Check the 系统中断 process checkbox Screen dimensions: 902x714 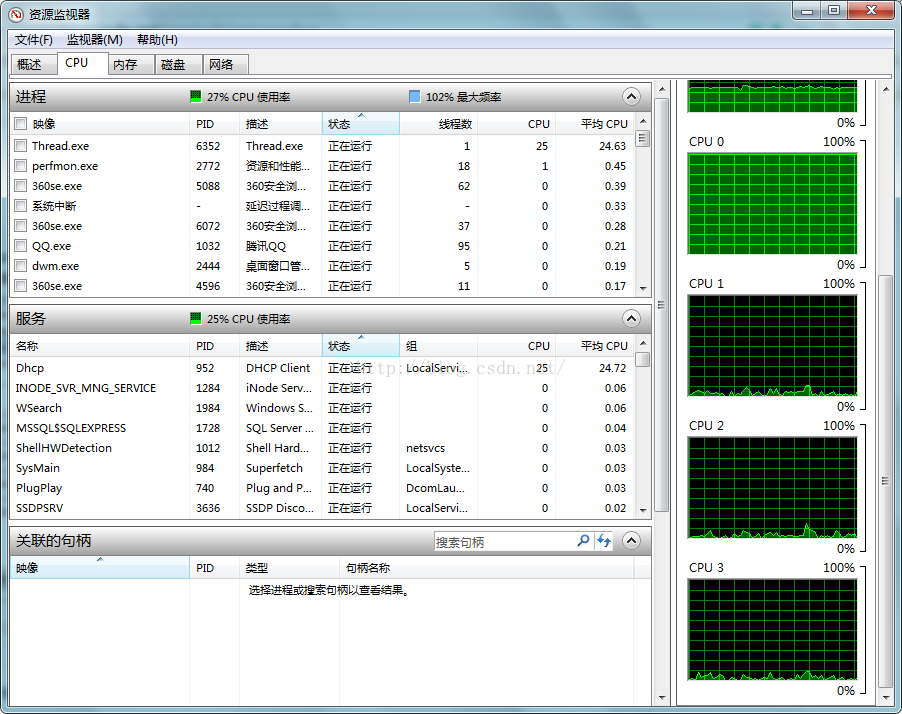(x=21, y=206)
